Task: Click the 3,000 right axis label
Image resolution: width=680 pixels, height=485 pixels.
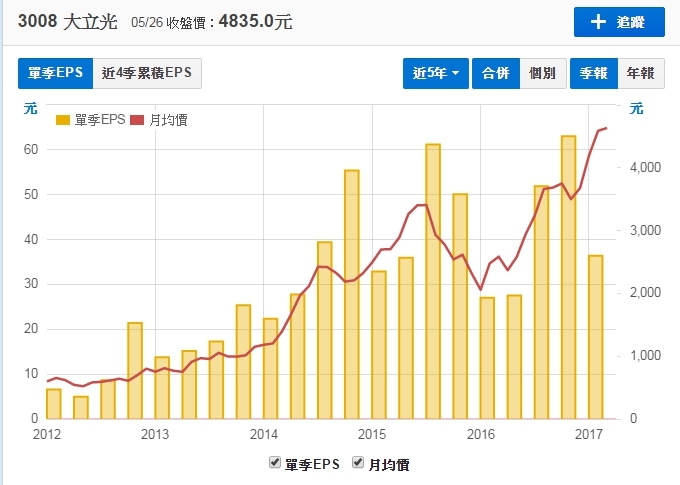Action: coord(645,230)
